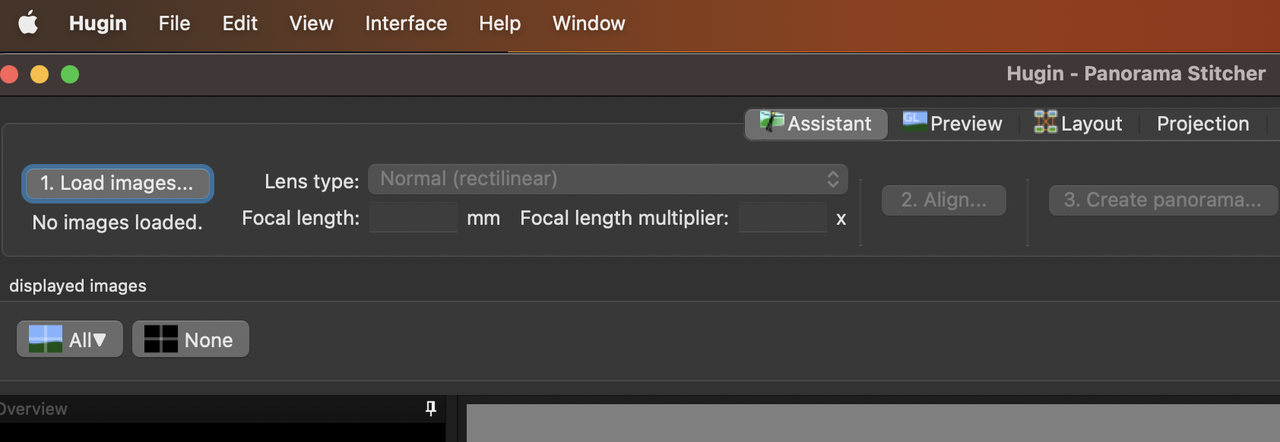Click the Layout tab icon
This screenshot has width=1280, height=442.
tap(1045, 123)
